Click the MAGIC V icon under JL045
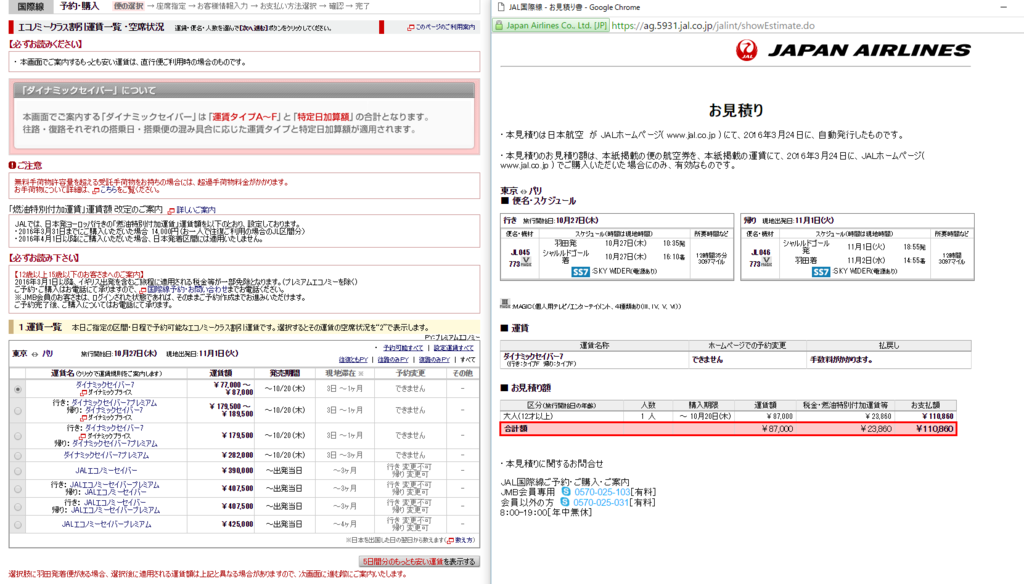The width and height of the screenshot is (1024, 584). tap(526, 262)
